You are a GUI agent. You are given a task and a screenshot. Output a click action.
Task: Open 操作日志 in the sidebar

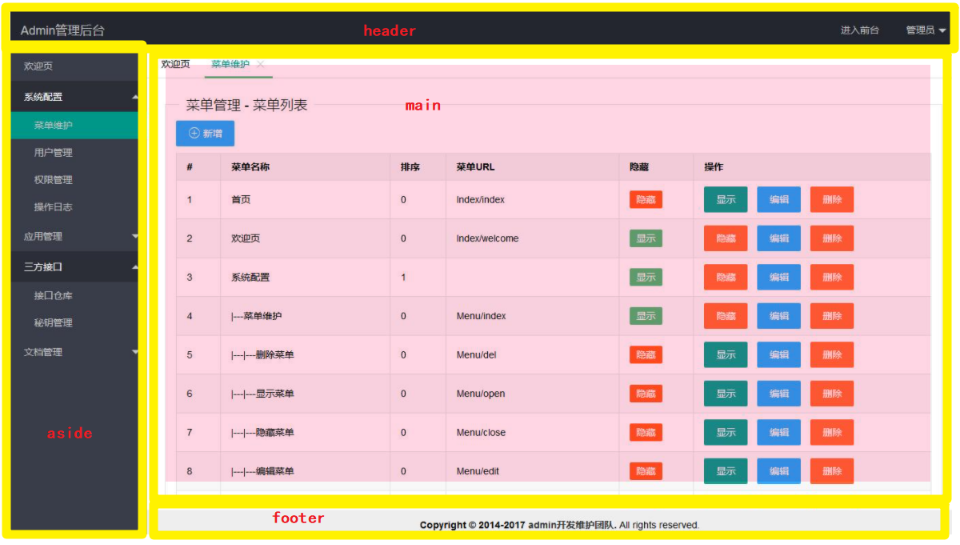click(74, 207)
